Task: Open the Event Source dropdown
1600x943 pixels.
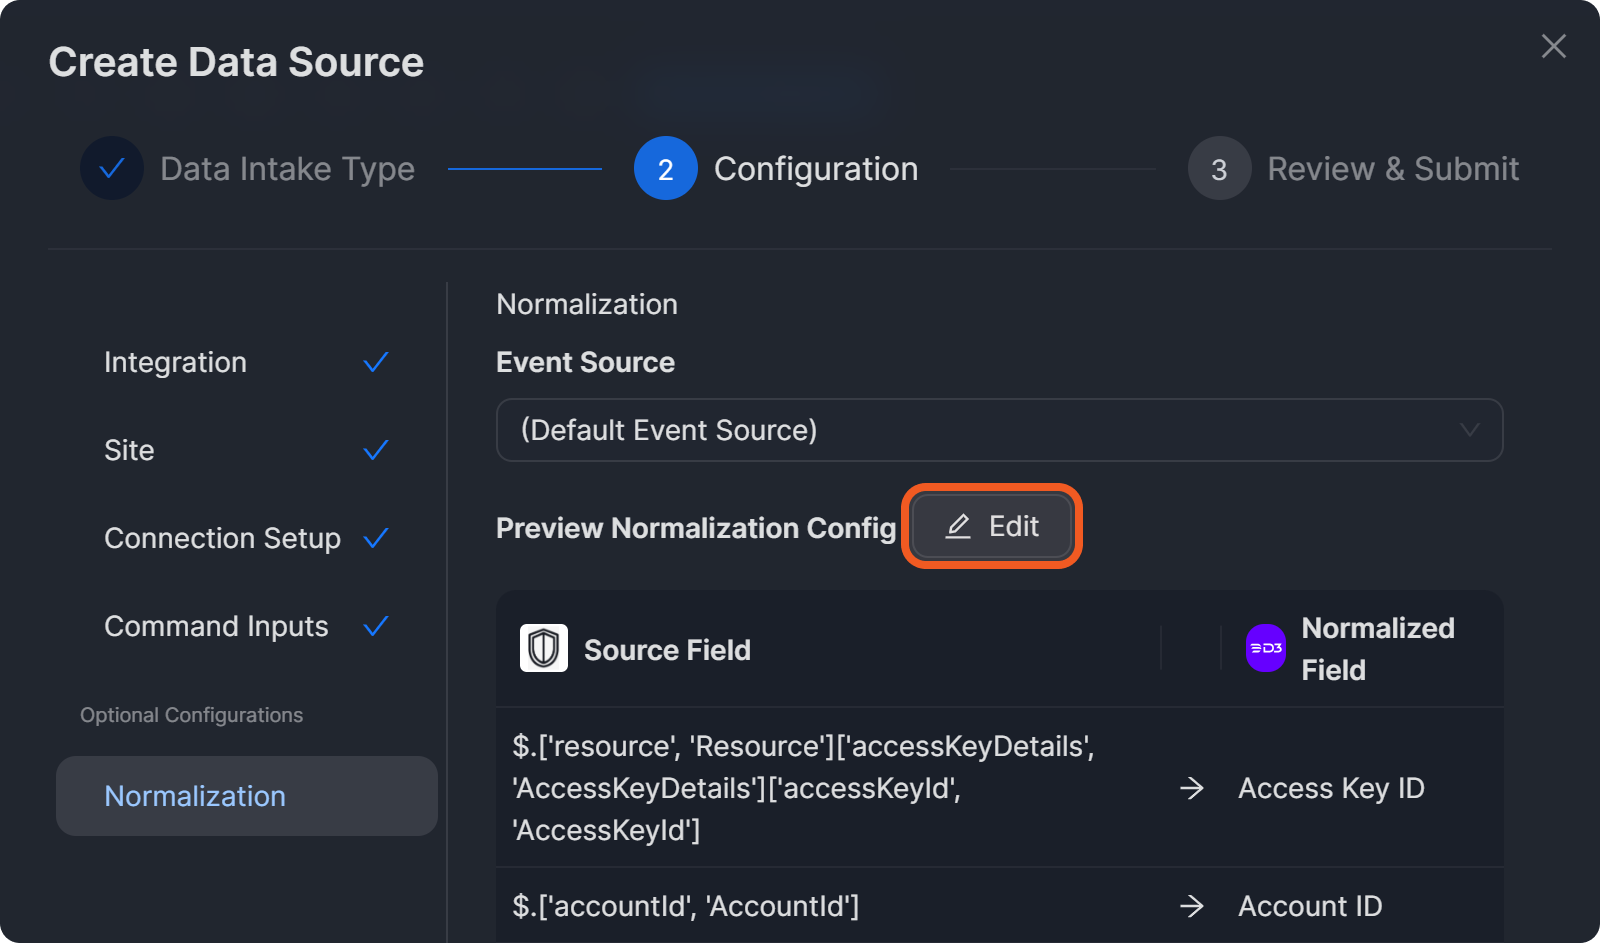Action: point(998,430)
